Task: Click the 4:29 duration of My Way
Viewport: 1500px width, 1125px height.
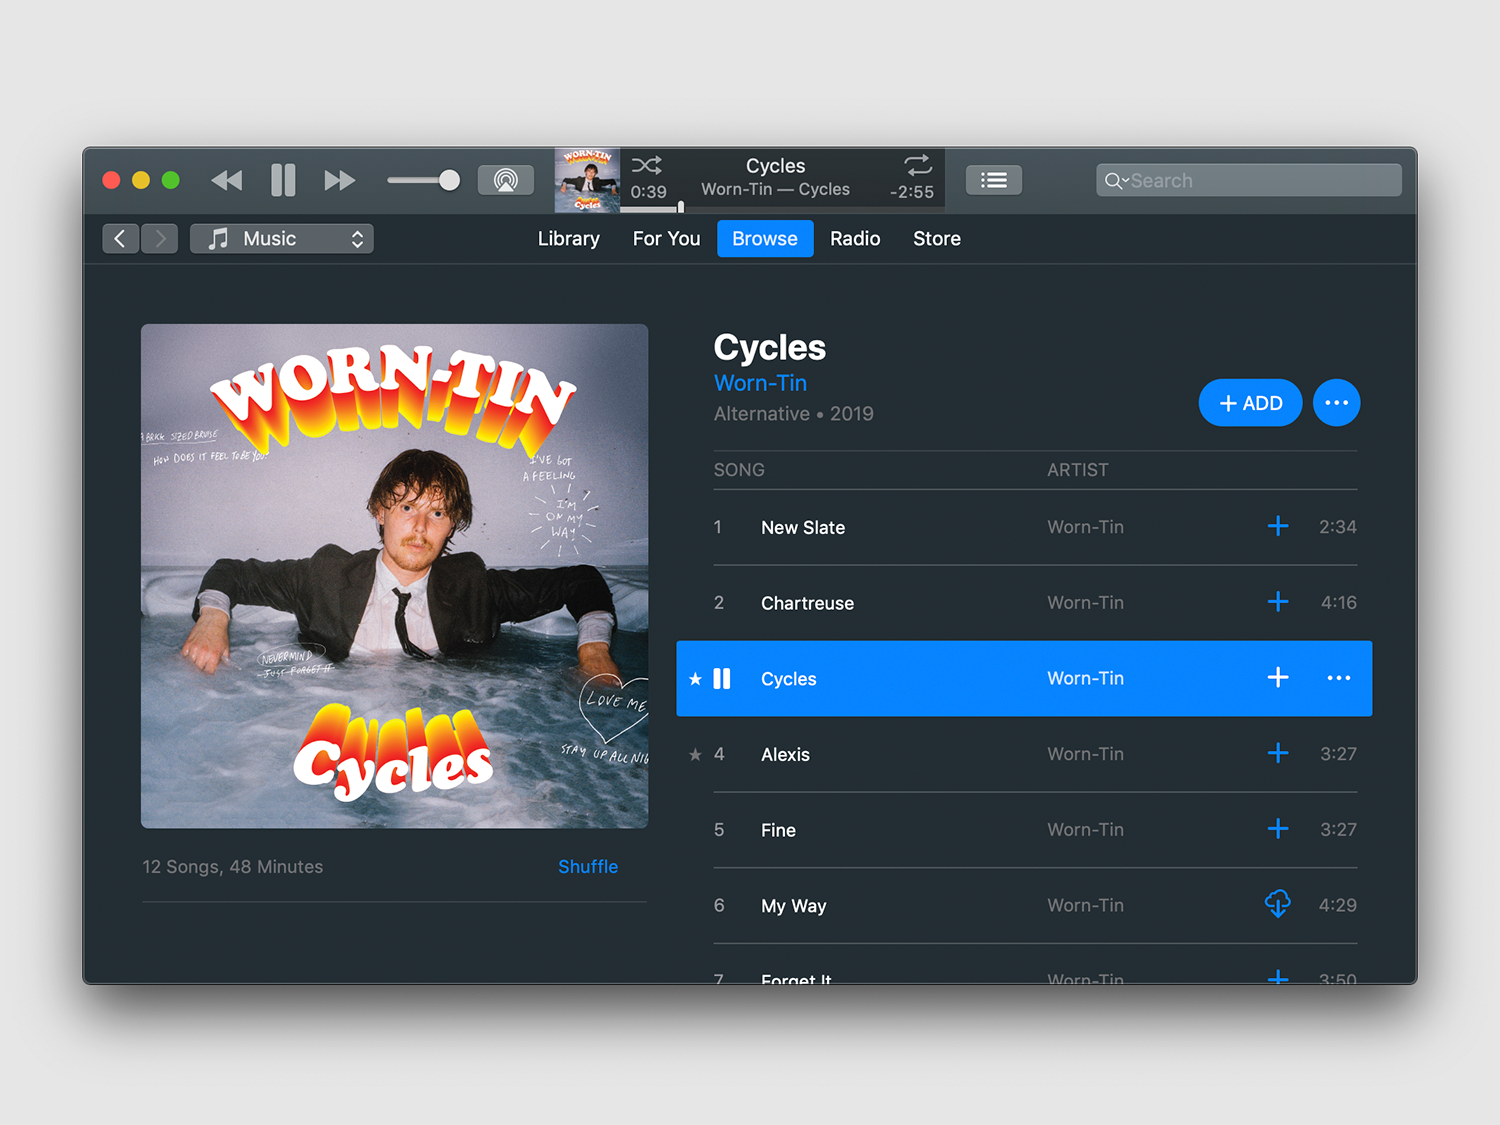Action: [x=1337, y=905]
